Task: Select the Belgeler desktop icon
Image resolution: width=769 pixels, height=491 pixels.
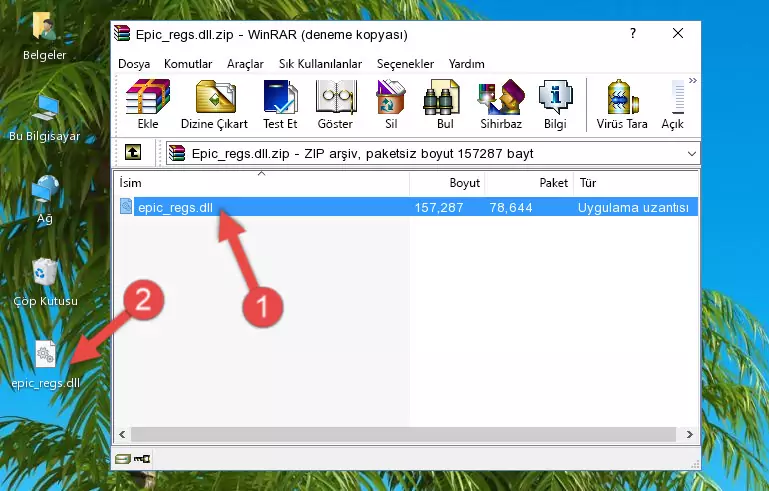Action: pos(44,36)
